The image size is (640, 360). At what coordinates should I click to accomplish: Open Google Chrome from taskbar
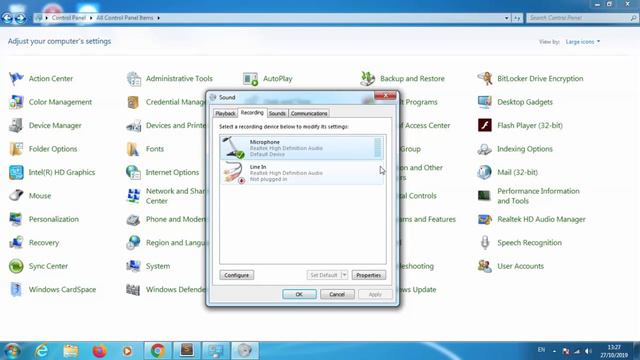[158, 351]
